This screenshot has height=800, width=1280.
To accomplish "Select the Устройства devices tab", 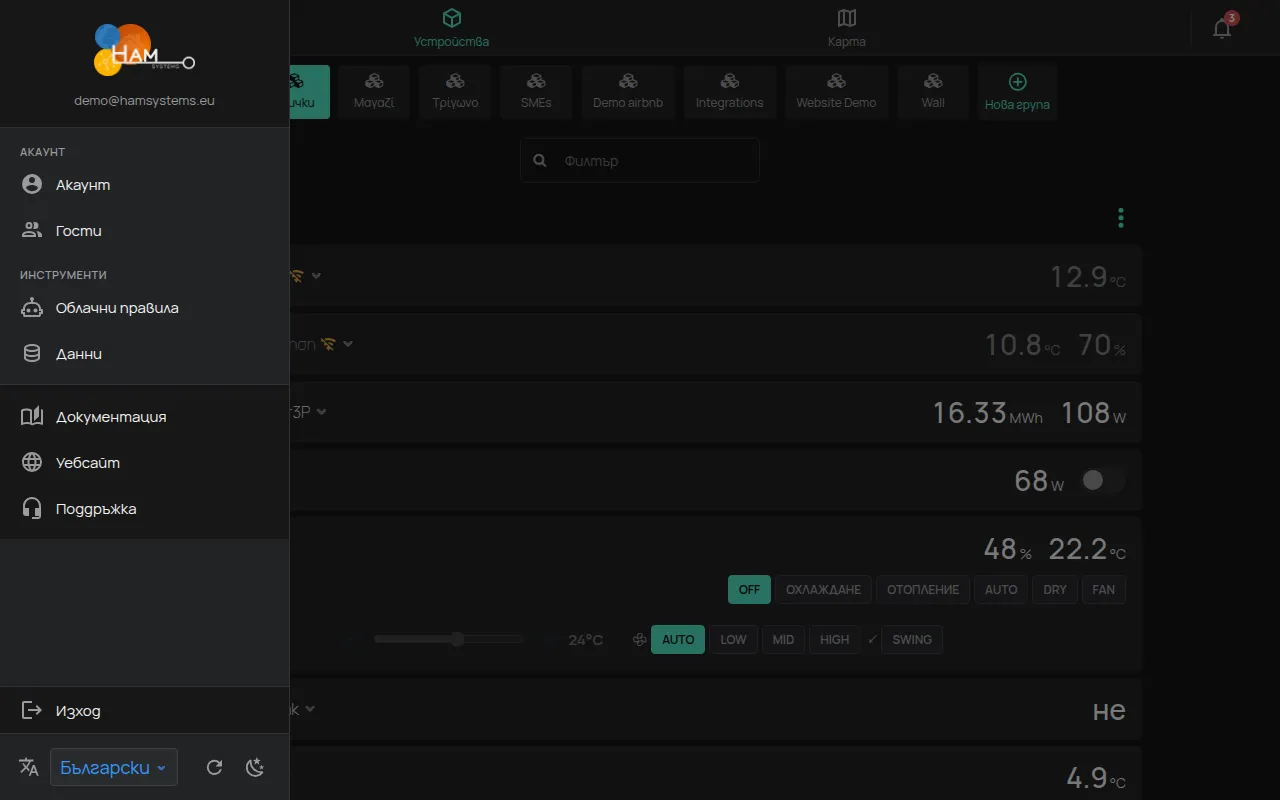I will pos(452,28).
